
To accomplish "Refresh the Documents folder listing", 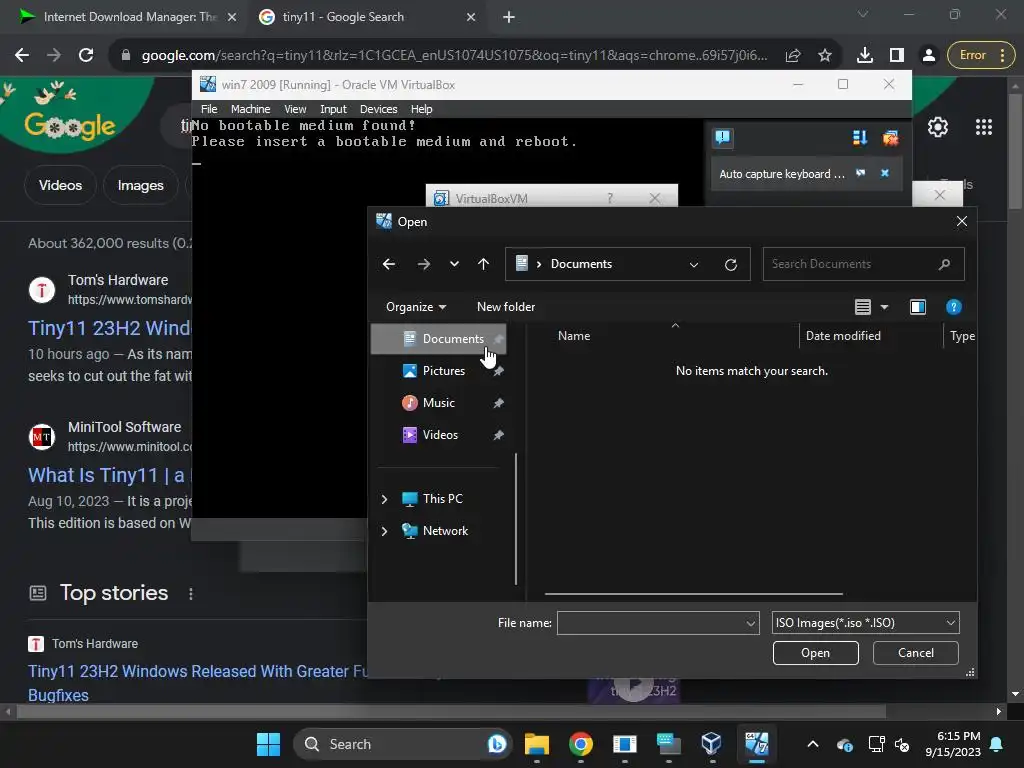I will click(731, 264).
